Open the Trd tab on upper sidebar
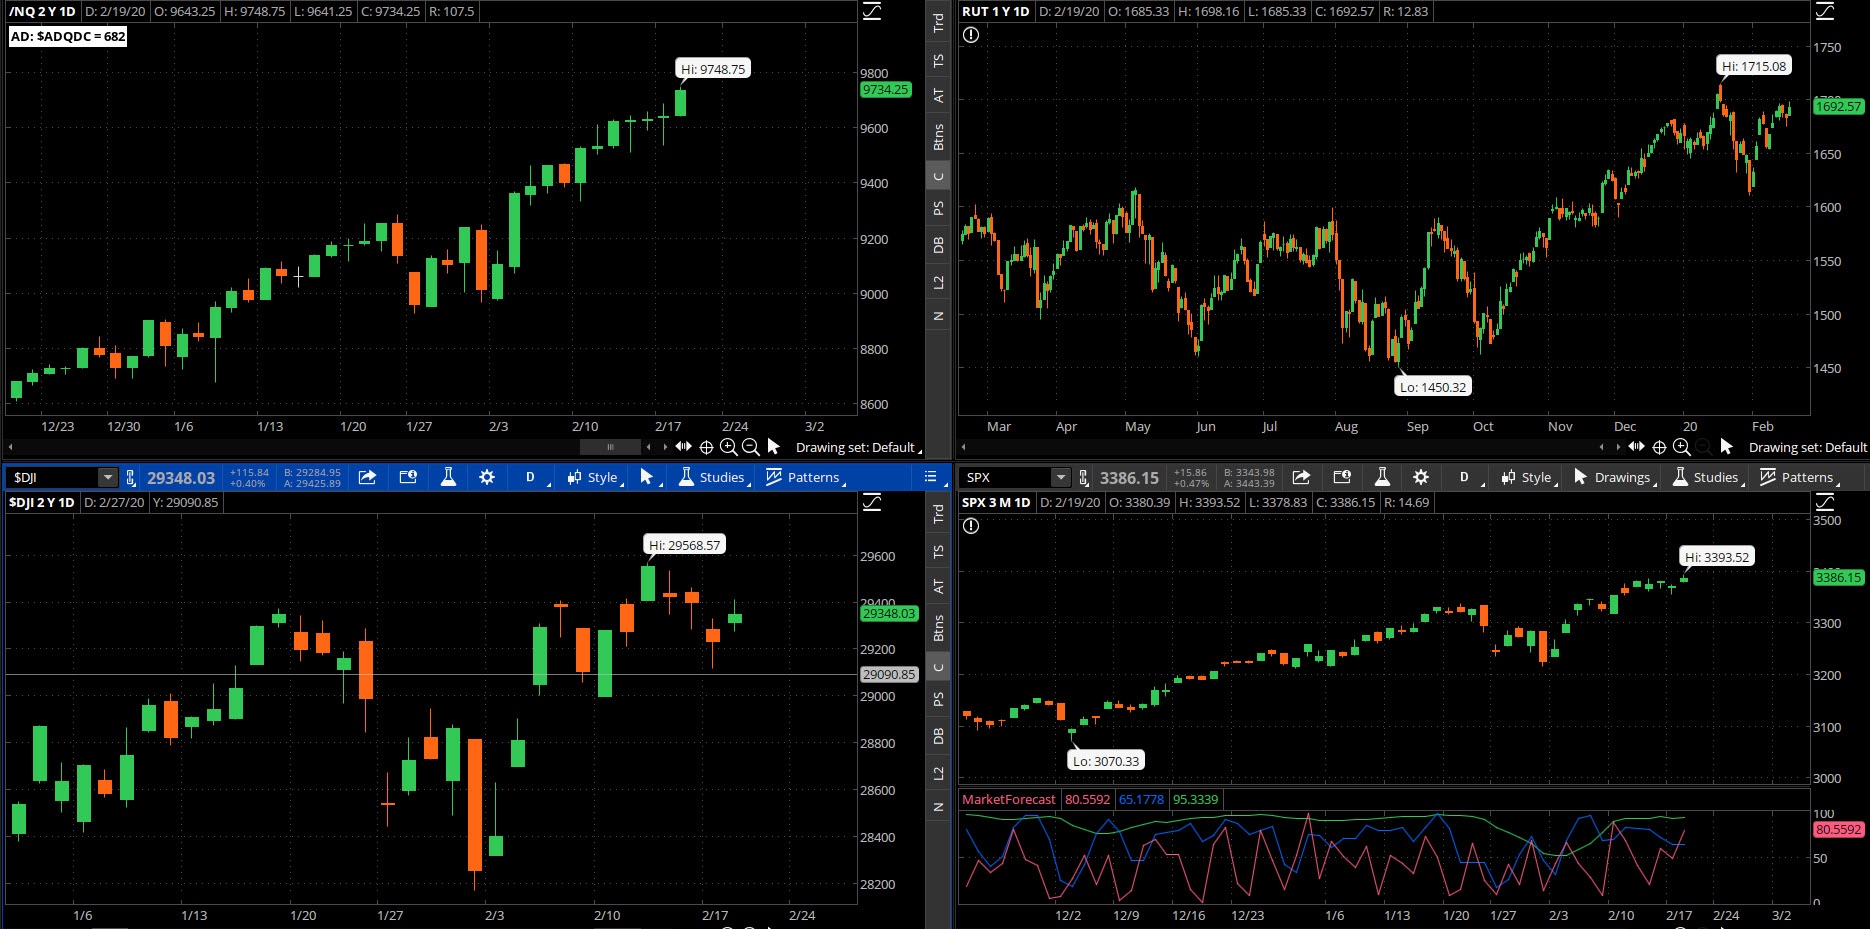The image size is (1870, 929). (938, 22)
